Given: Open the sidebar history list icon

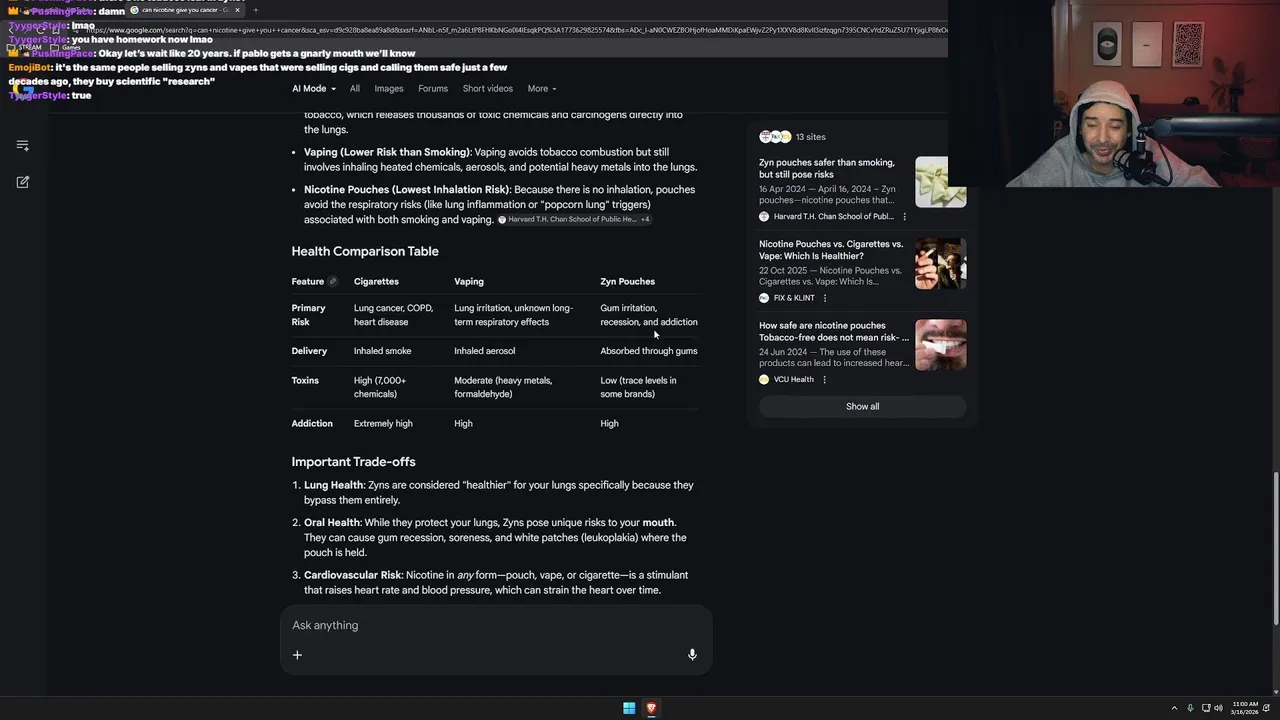Looking at the screenshot, I should pos(23,146).
